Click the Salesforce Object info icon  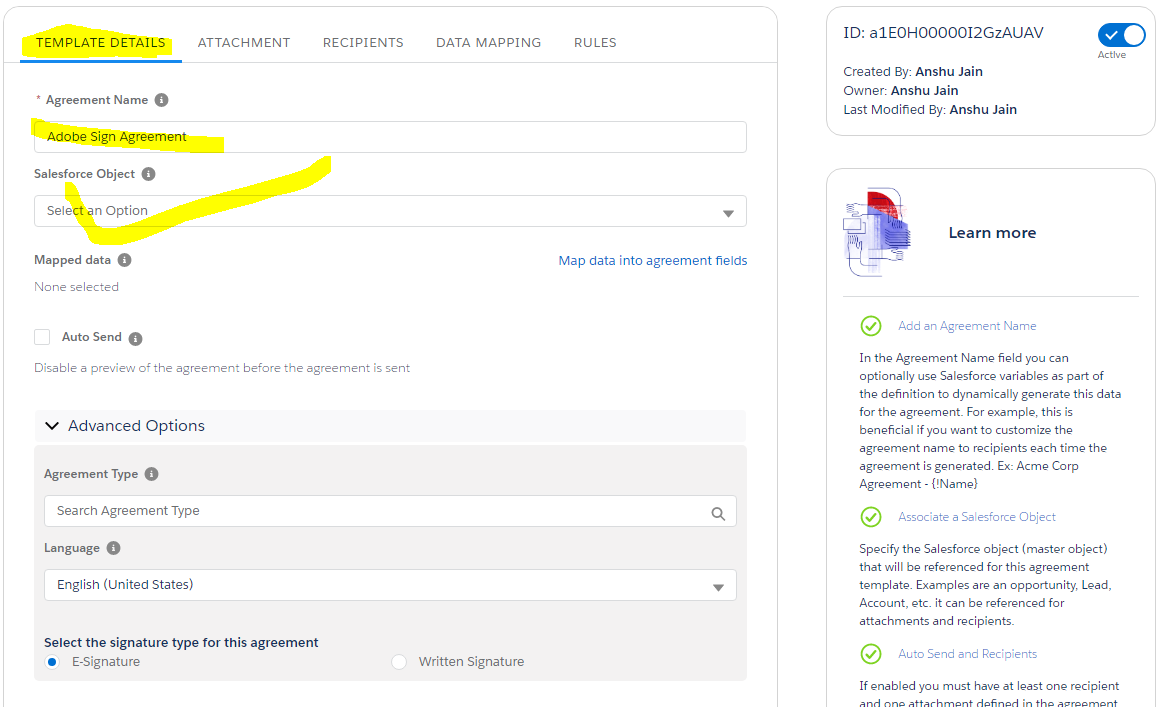148,174
